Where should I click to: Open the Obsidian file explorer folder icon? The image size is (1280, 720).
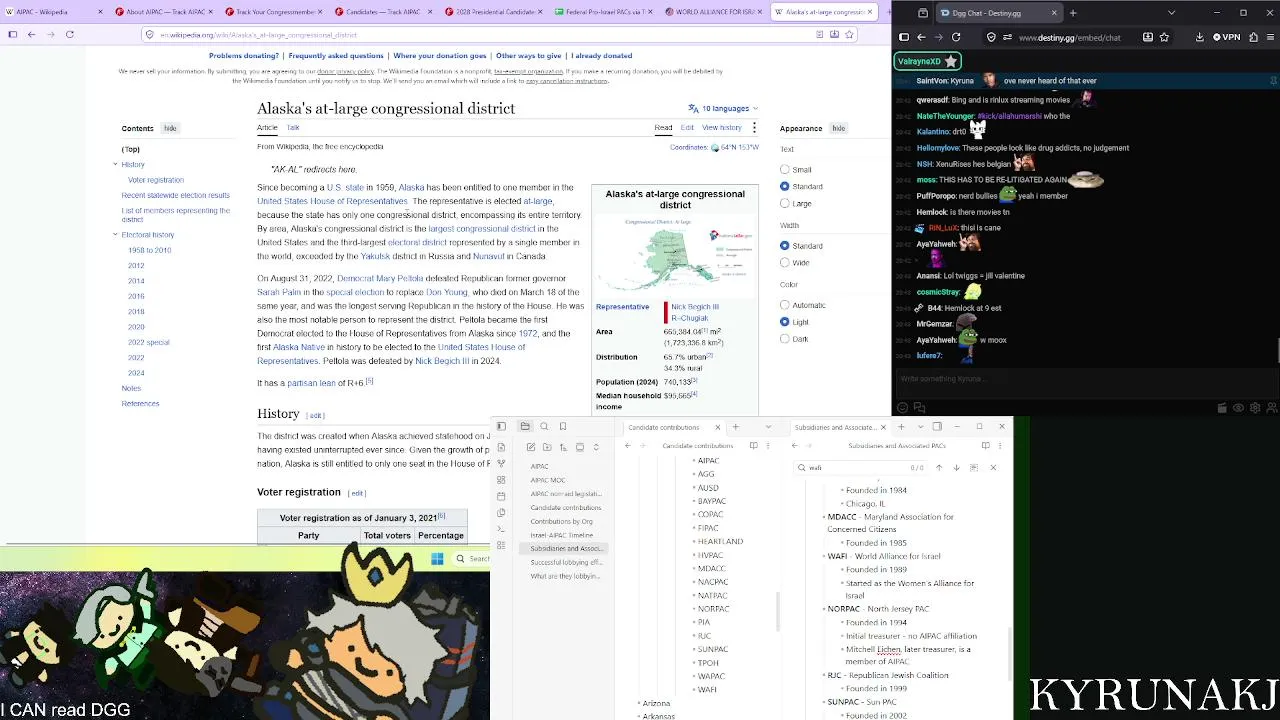(x=525, y=427)
